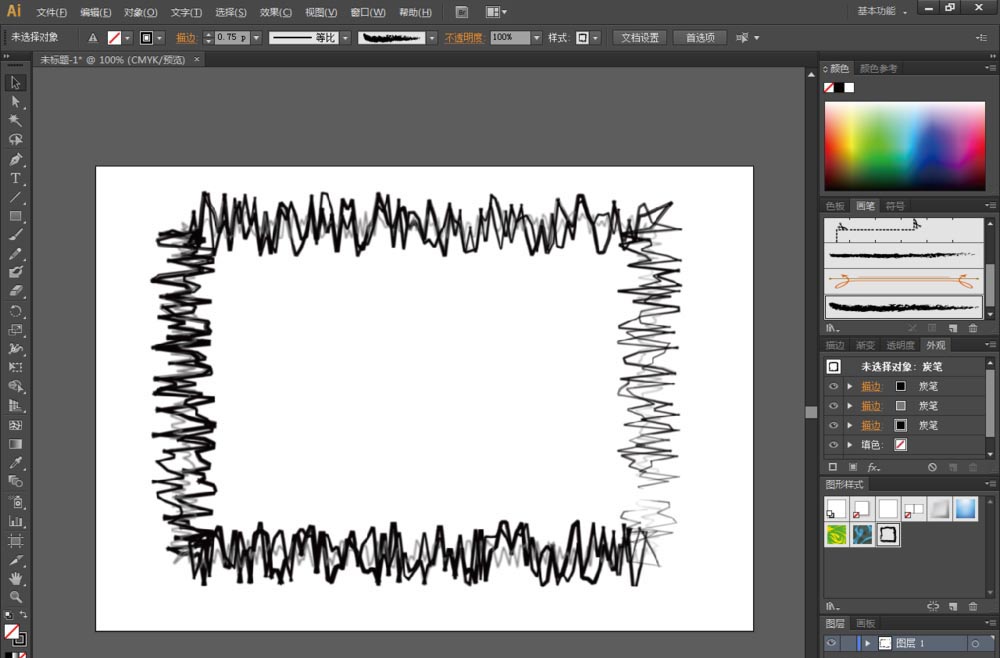Select the Rectangle tool

pyautogui.click(x=15, y=216)
